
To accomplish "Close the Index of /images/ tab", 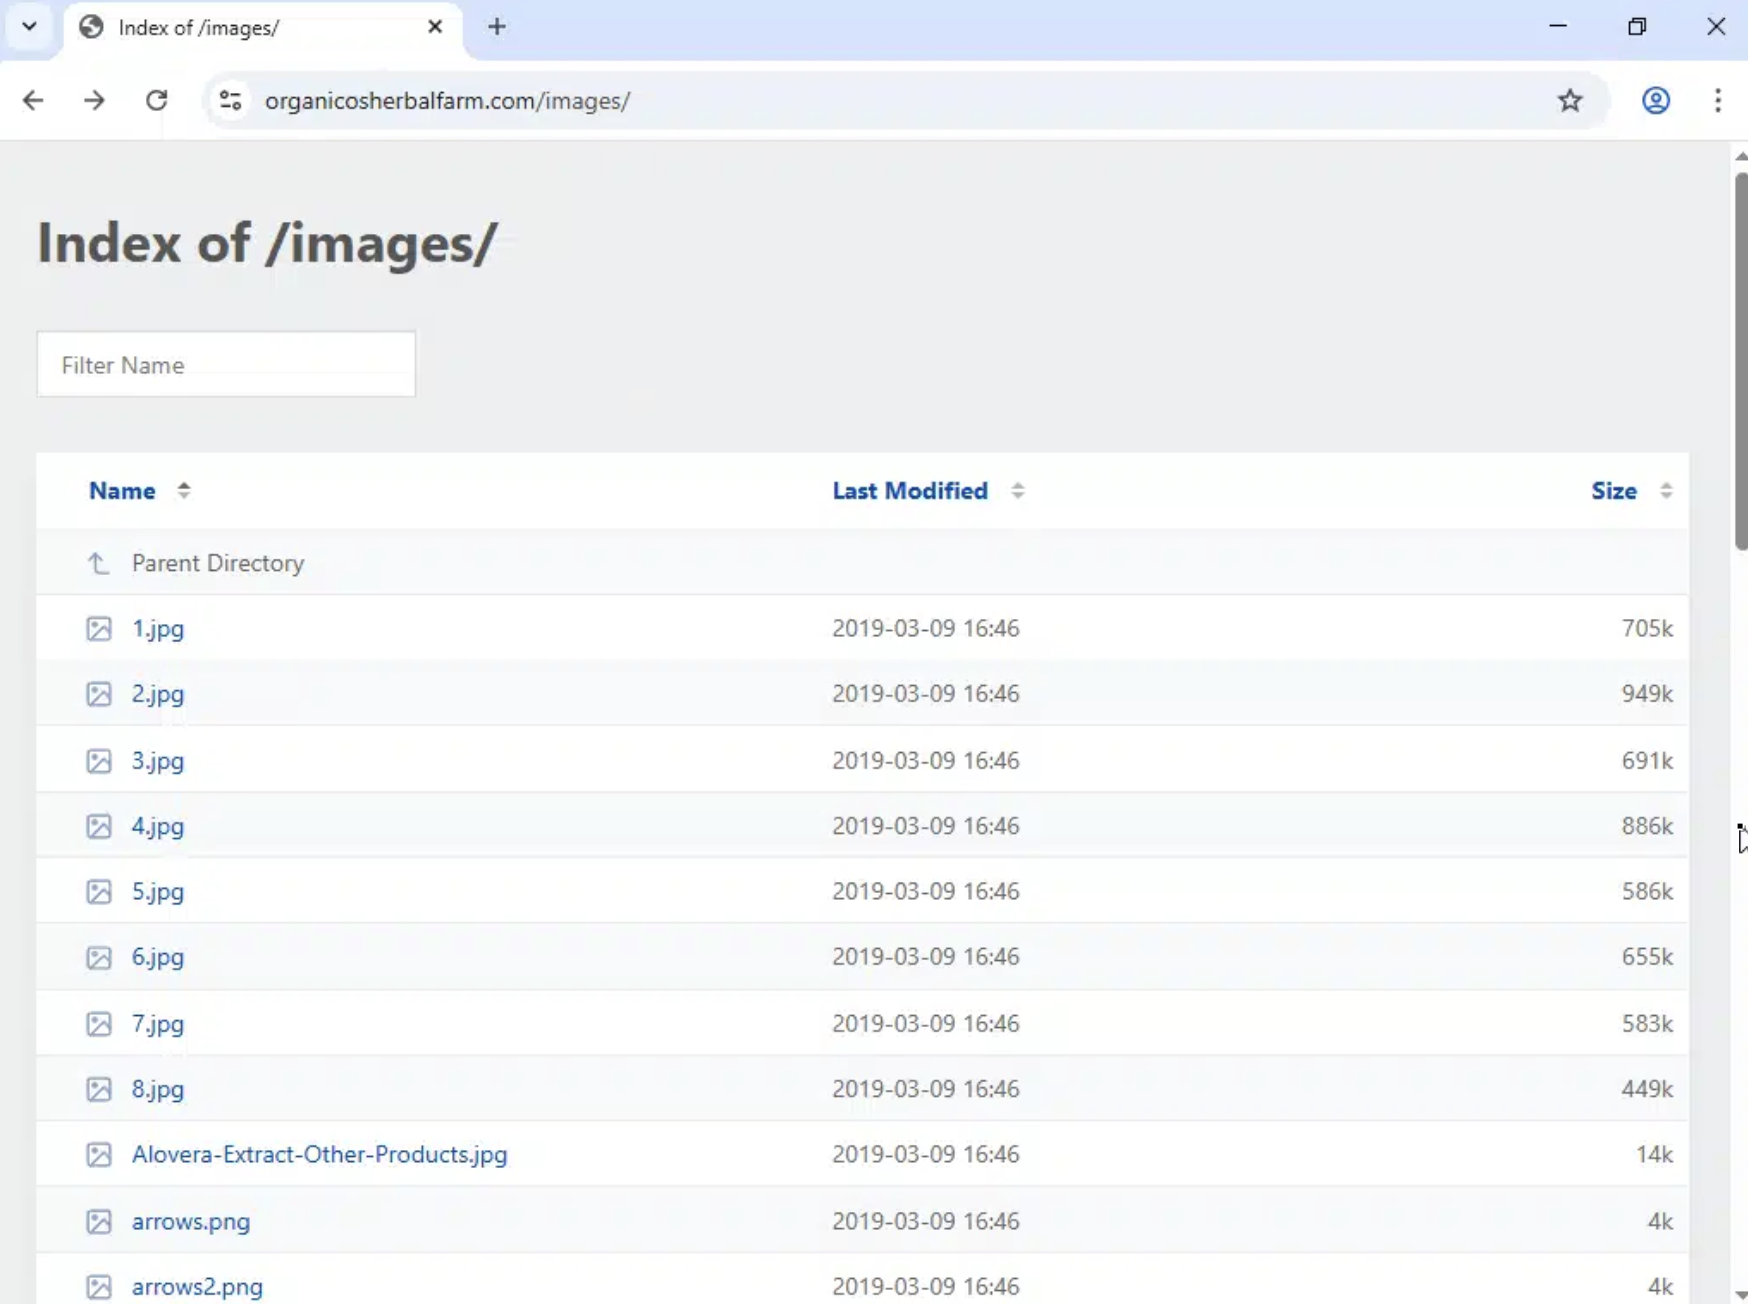I will pyautogui.click(x=435, y=27).
